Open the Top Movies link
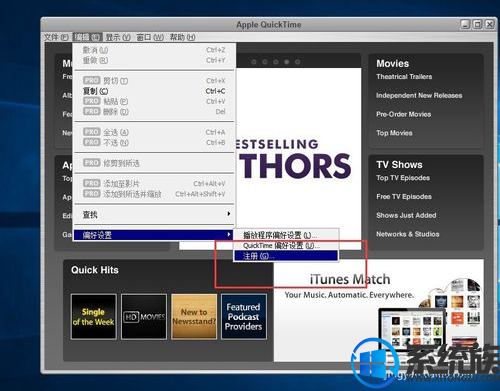 tap(394, 133)
